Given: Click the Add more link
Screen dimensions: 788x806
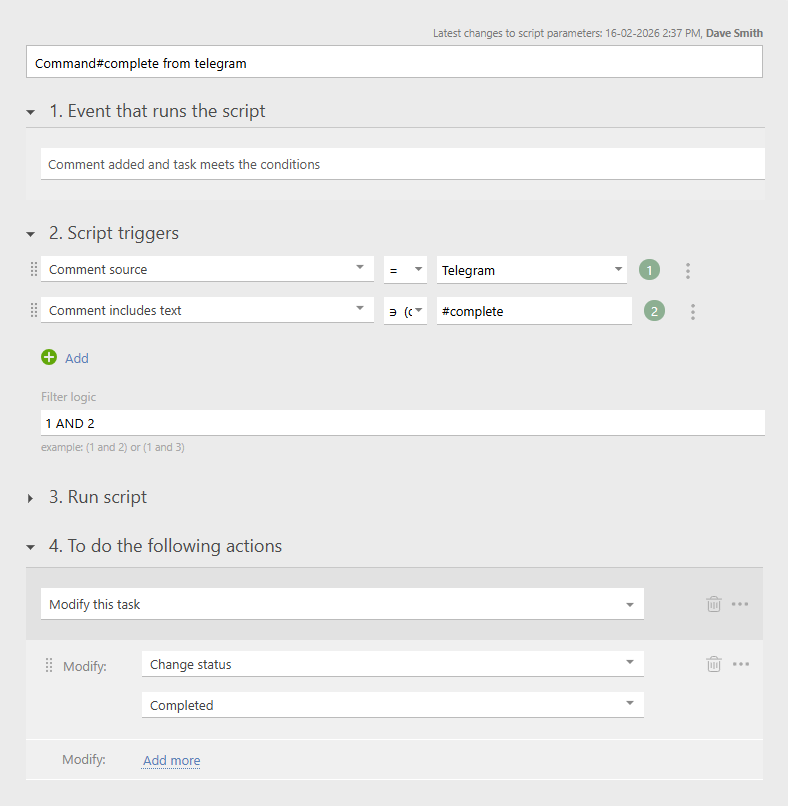Looking at the screenshot, I should (171, 761).
